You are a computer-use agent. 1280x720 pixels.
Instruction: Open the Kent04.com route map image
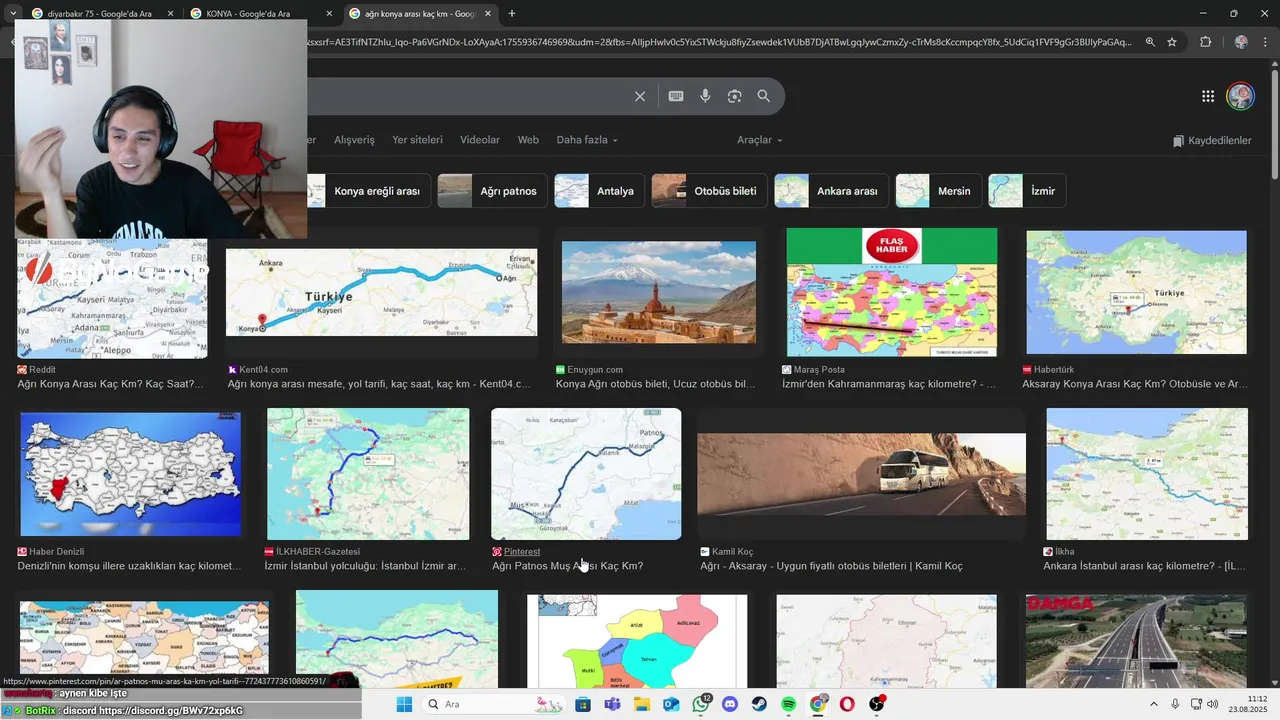point(381,292)
